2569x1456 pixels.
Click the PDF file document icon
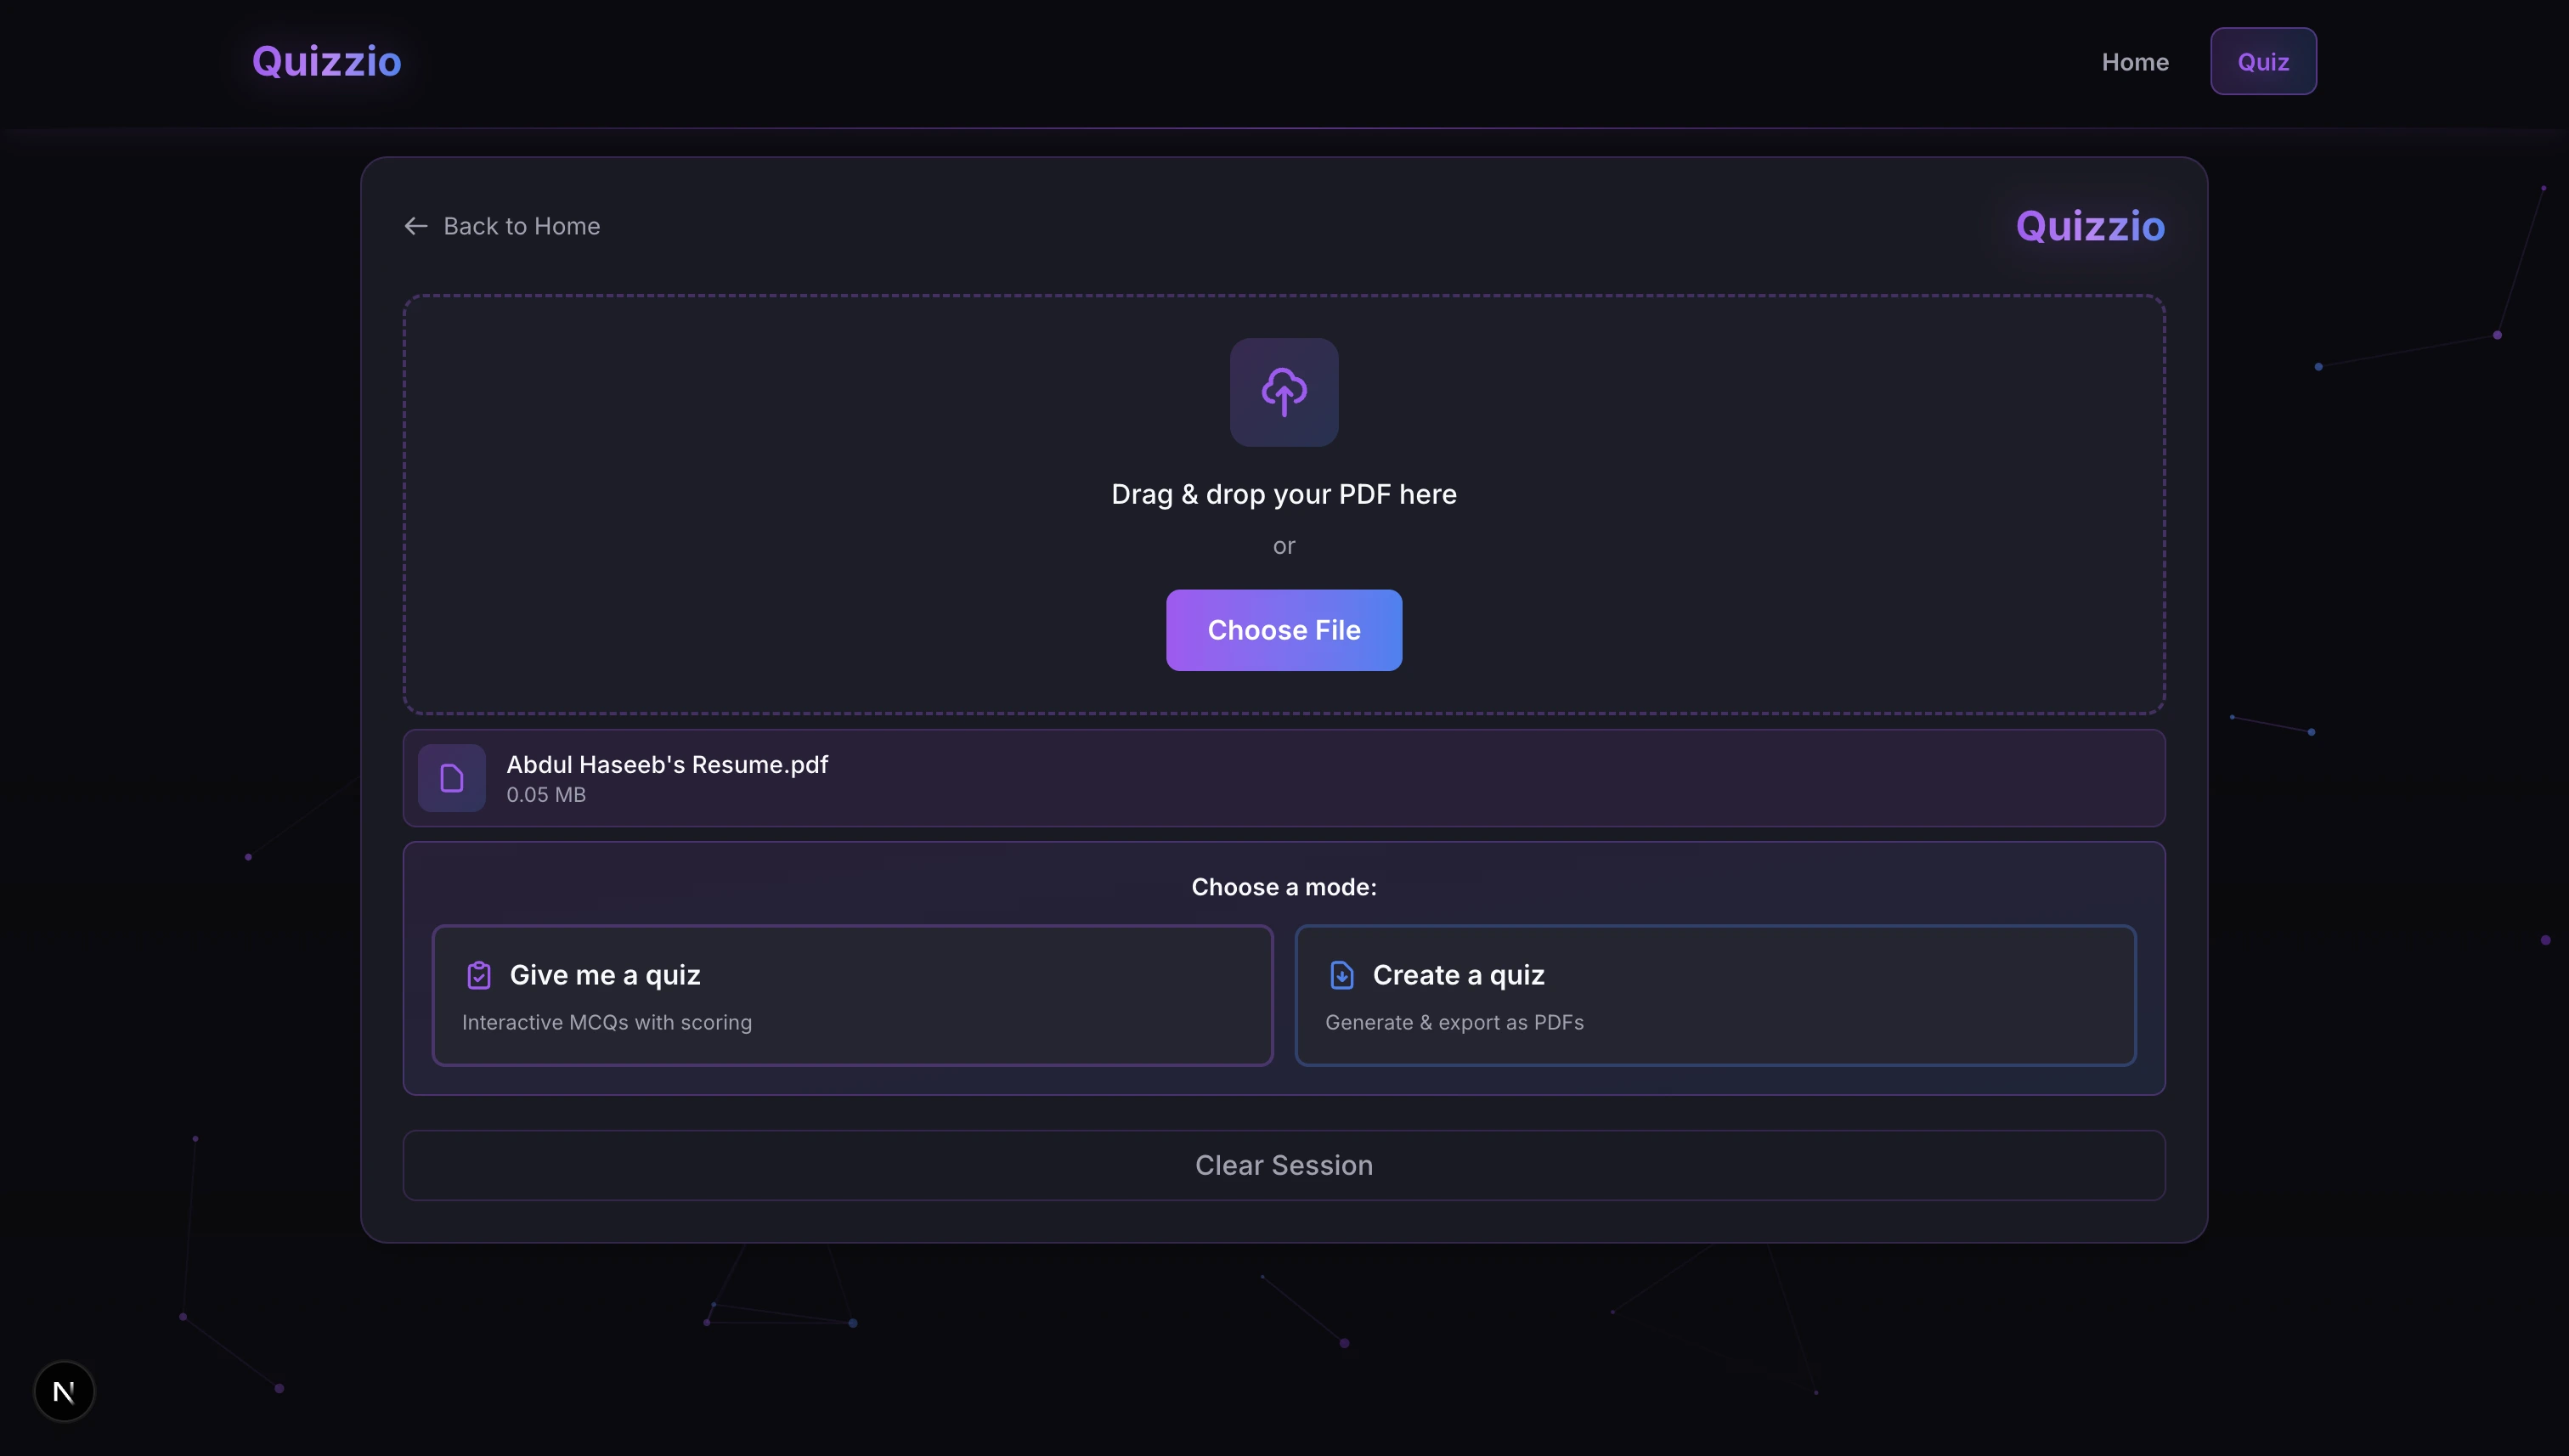(x=451, y=778)
